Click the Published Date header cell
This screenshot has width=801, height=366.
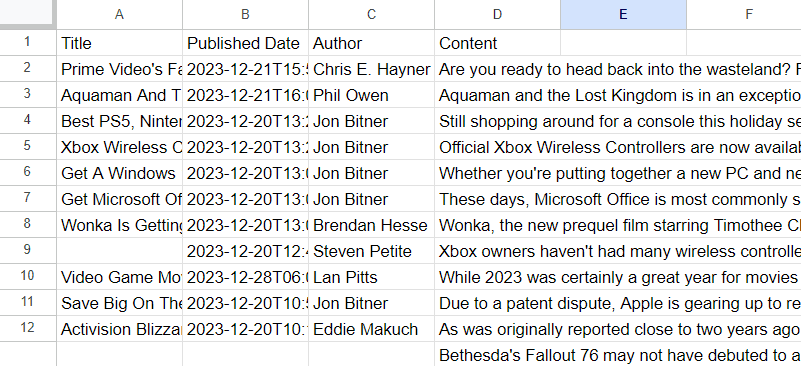point(245,43)
